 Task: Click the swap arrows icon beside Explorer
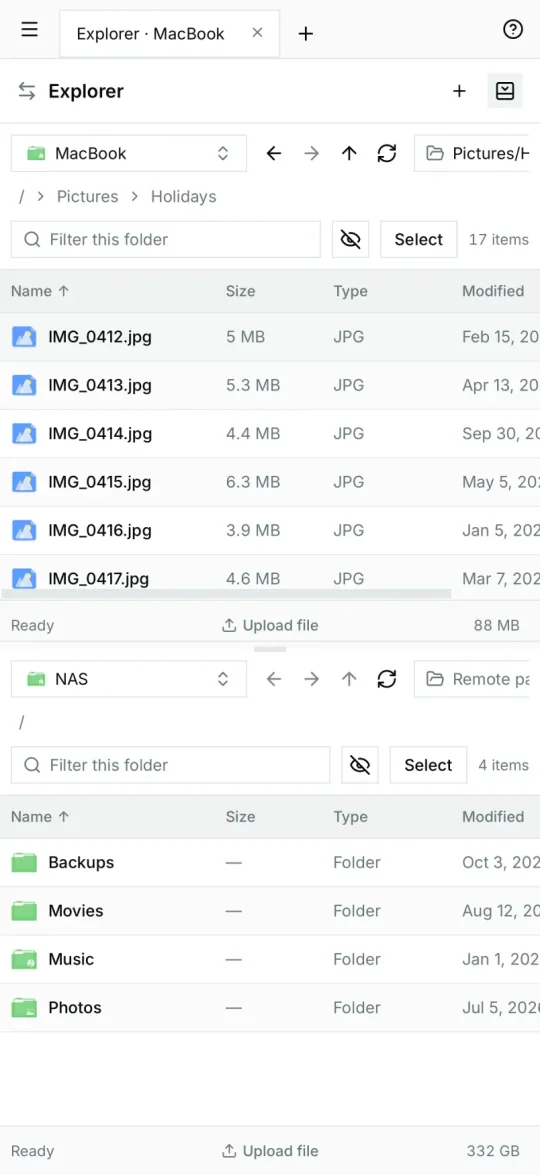click(x=27, y=91)
